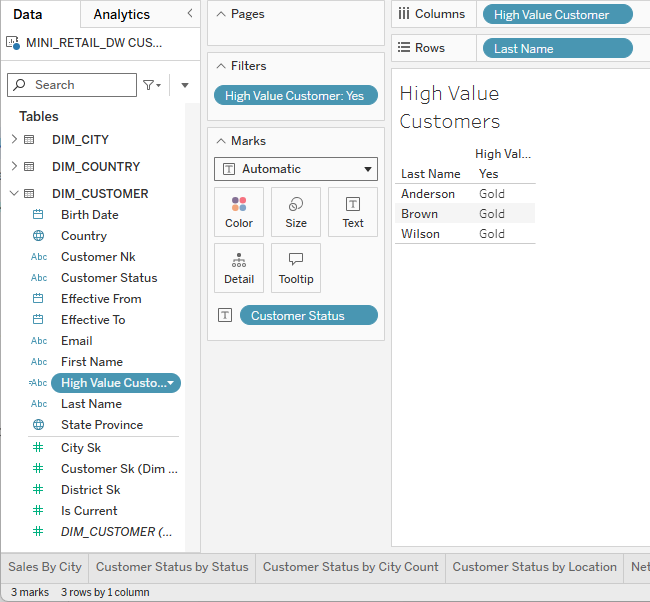Open the Color marks card
The width and height of the screenshot is (650, 602).
coord(239,212)
